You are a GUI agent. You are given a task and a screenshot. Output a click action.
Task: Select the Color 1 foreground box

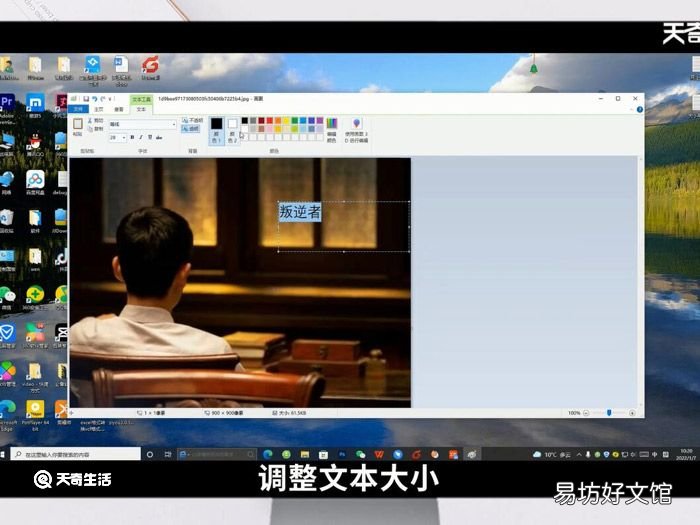coord(217,130)
